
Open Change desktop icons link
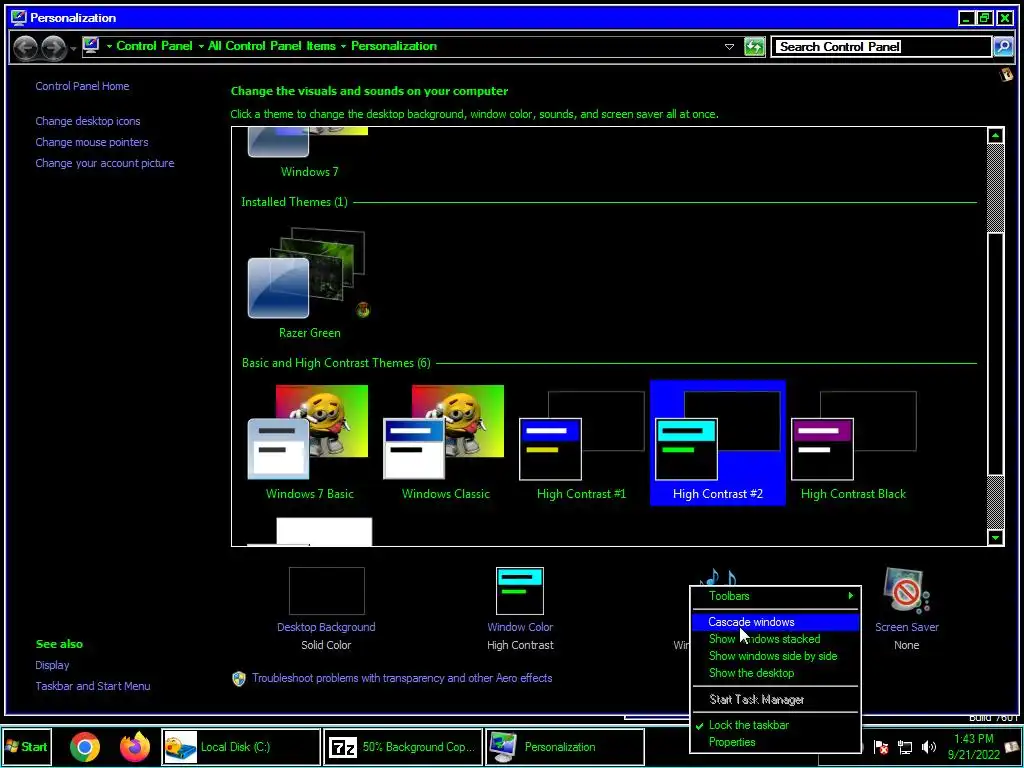tap(88, 121)
